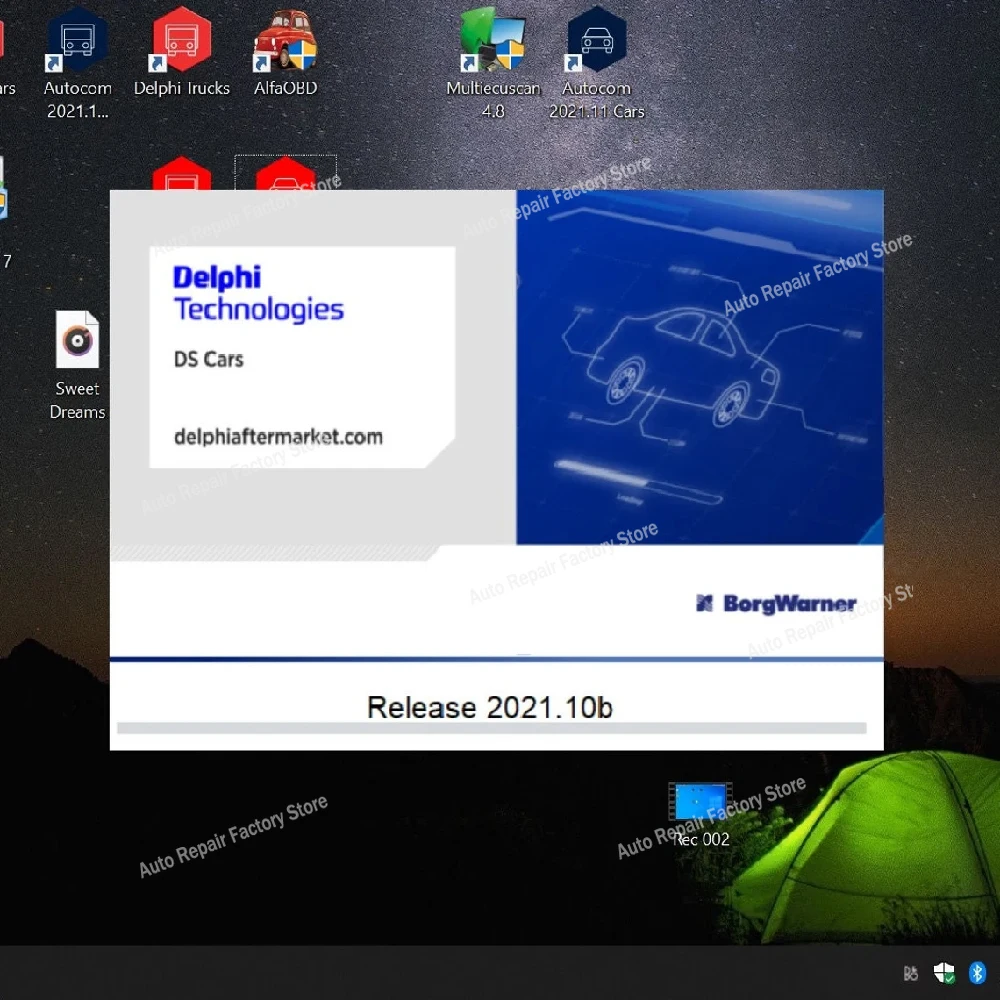Open the Autocom 2021.1 desktop shortcut

click(x=77, y=40)
